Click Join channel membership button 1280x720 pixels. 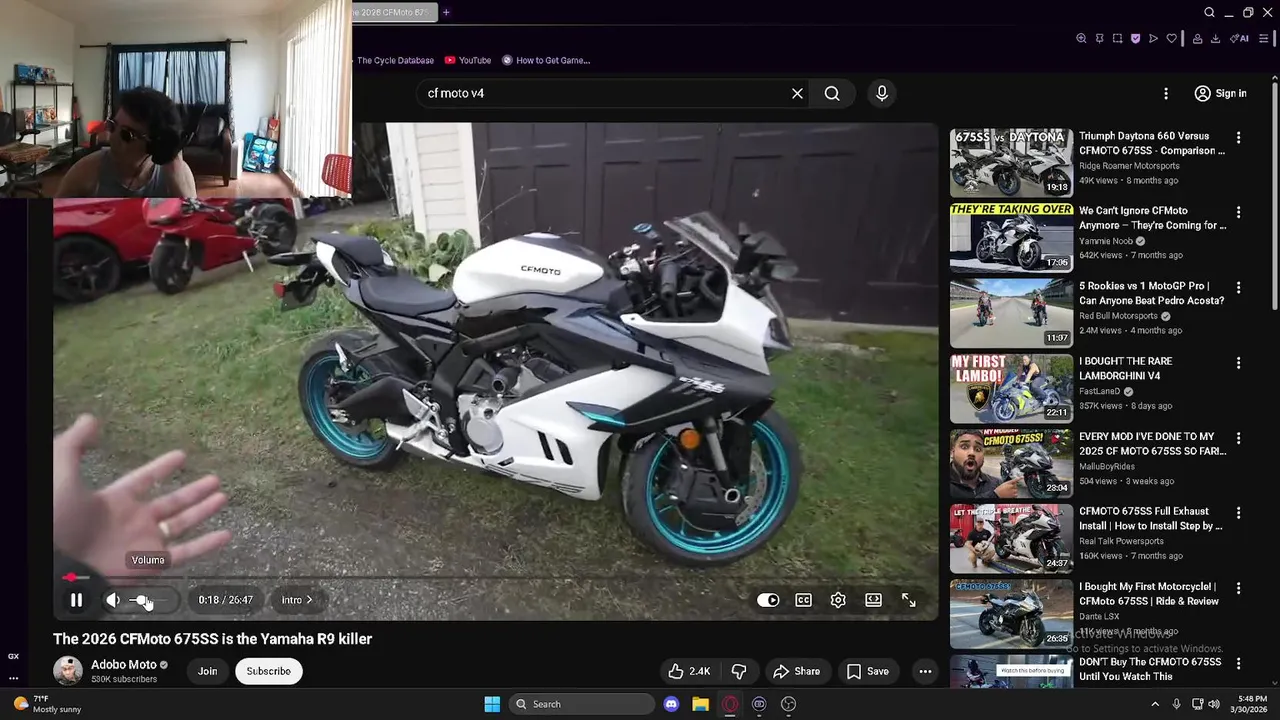(207, 671)
